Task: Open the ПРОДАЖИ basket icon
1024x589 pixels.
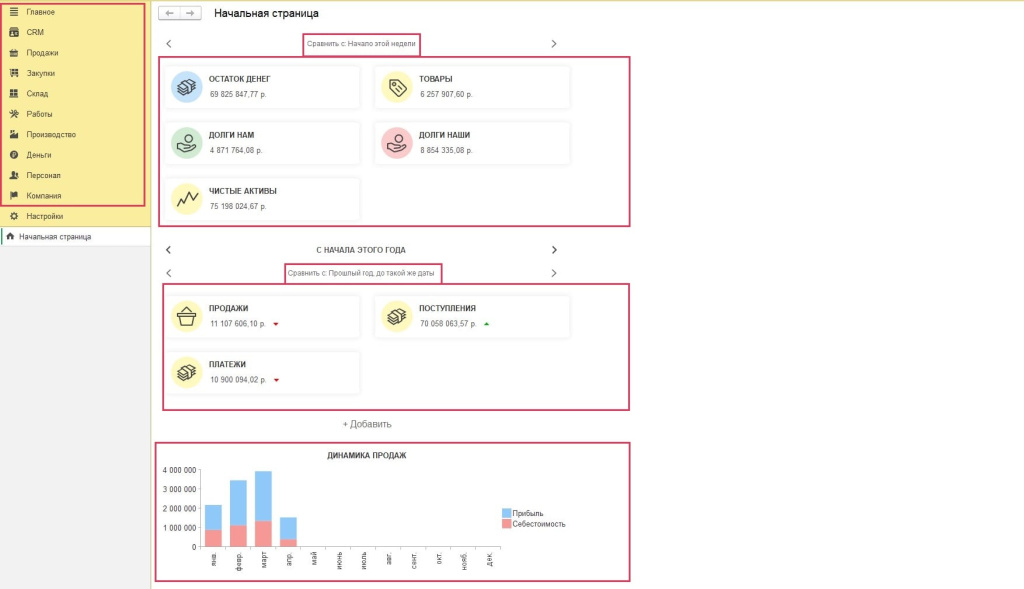Action: 186,316
